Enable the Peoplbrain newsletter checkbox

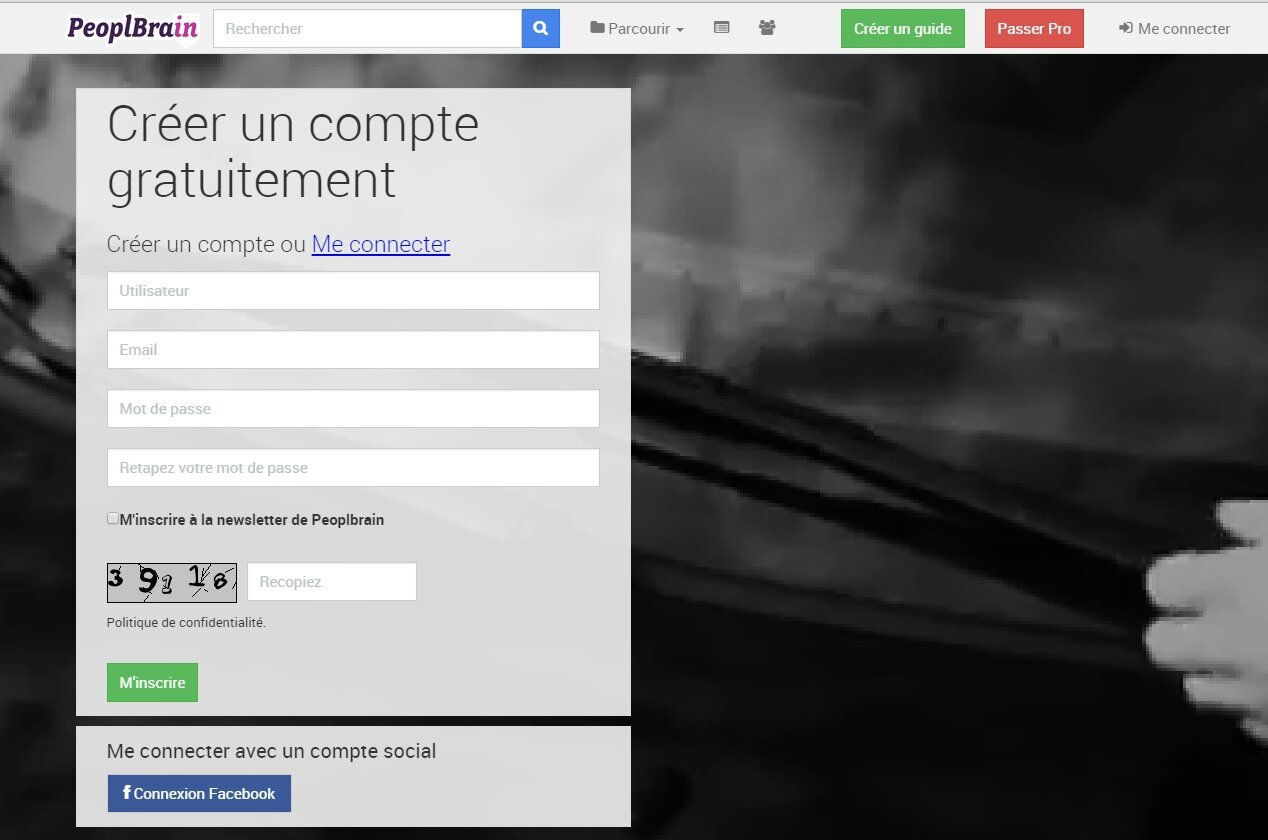113,519
